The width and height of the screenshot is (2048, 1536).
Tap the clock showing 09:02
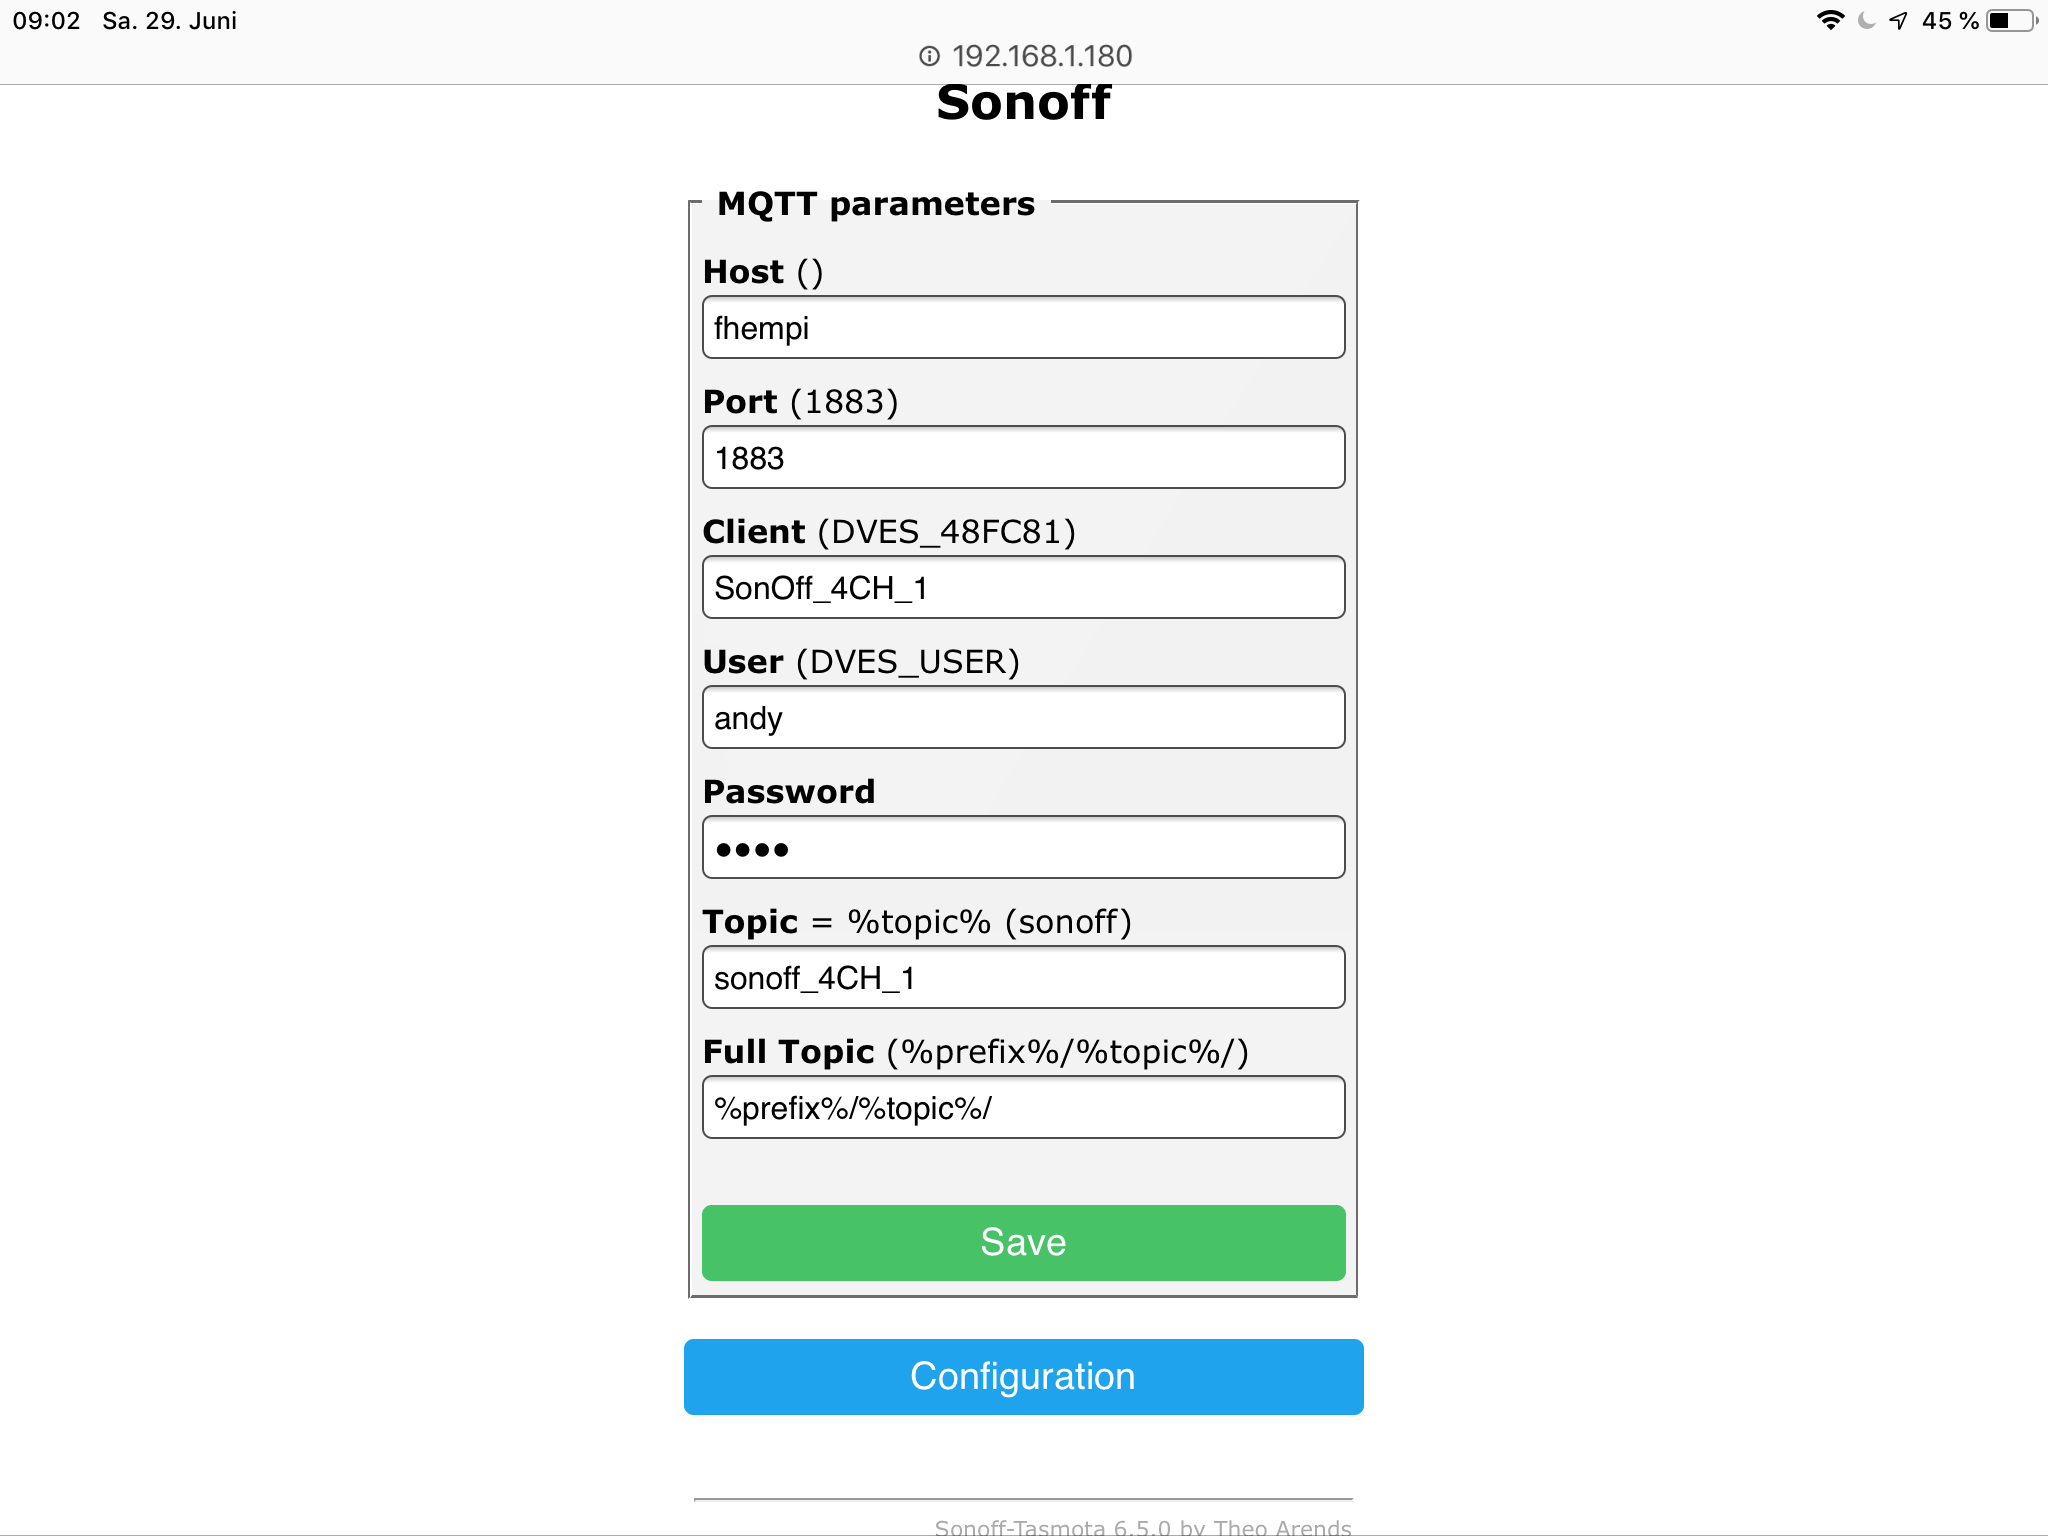coord(46,21)
